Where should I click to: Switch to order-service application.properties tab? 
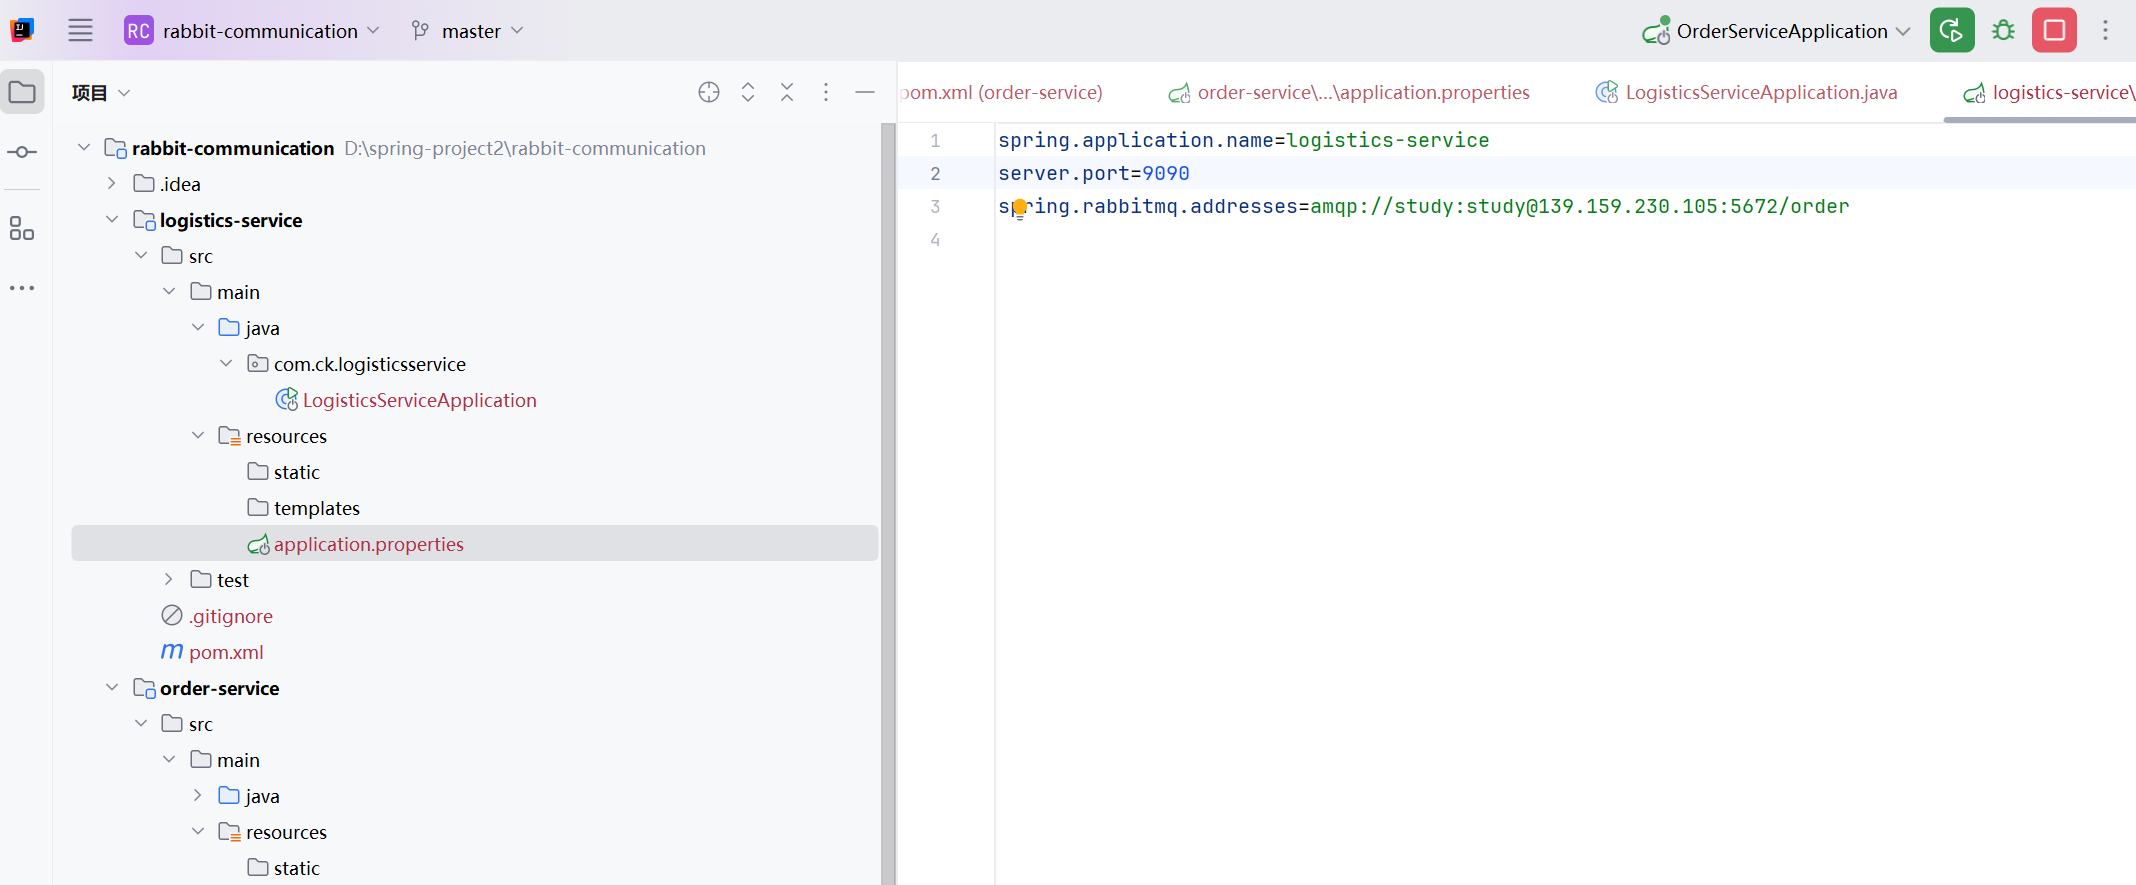point(1349,92)
